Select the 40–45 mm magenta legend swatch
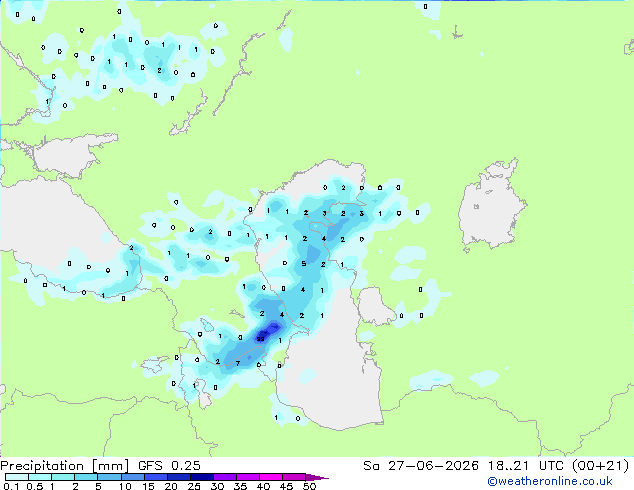 click(271, 477)
